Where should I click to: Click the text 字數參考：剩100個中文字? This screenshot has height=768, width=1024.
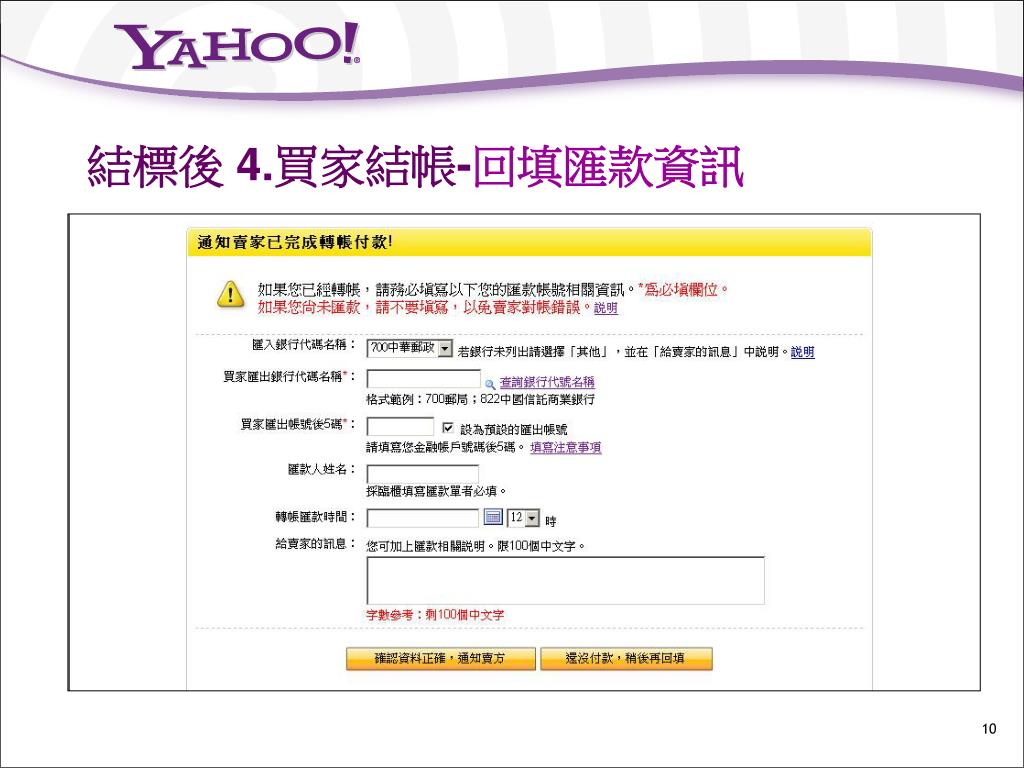[x=435, y=615]
